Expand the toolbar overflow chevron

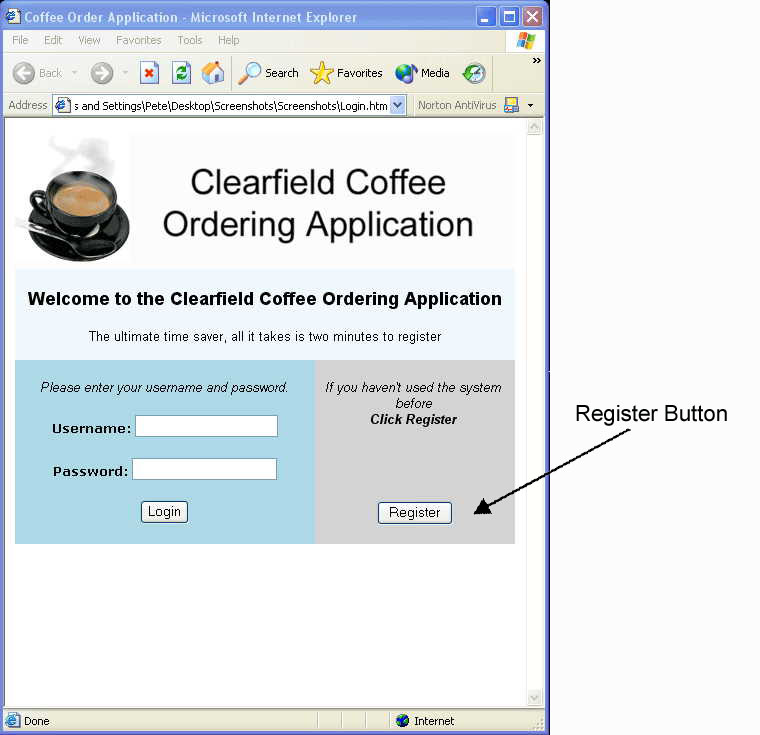tap(536, 61)
